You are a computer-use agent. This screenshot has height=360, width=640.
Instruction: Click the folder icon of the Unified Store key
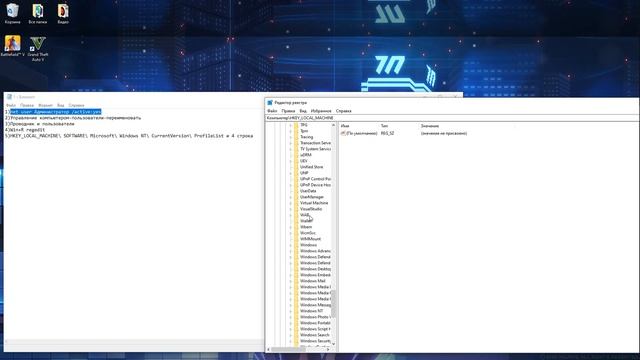[x=296, y=167]
